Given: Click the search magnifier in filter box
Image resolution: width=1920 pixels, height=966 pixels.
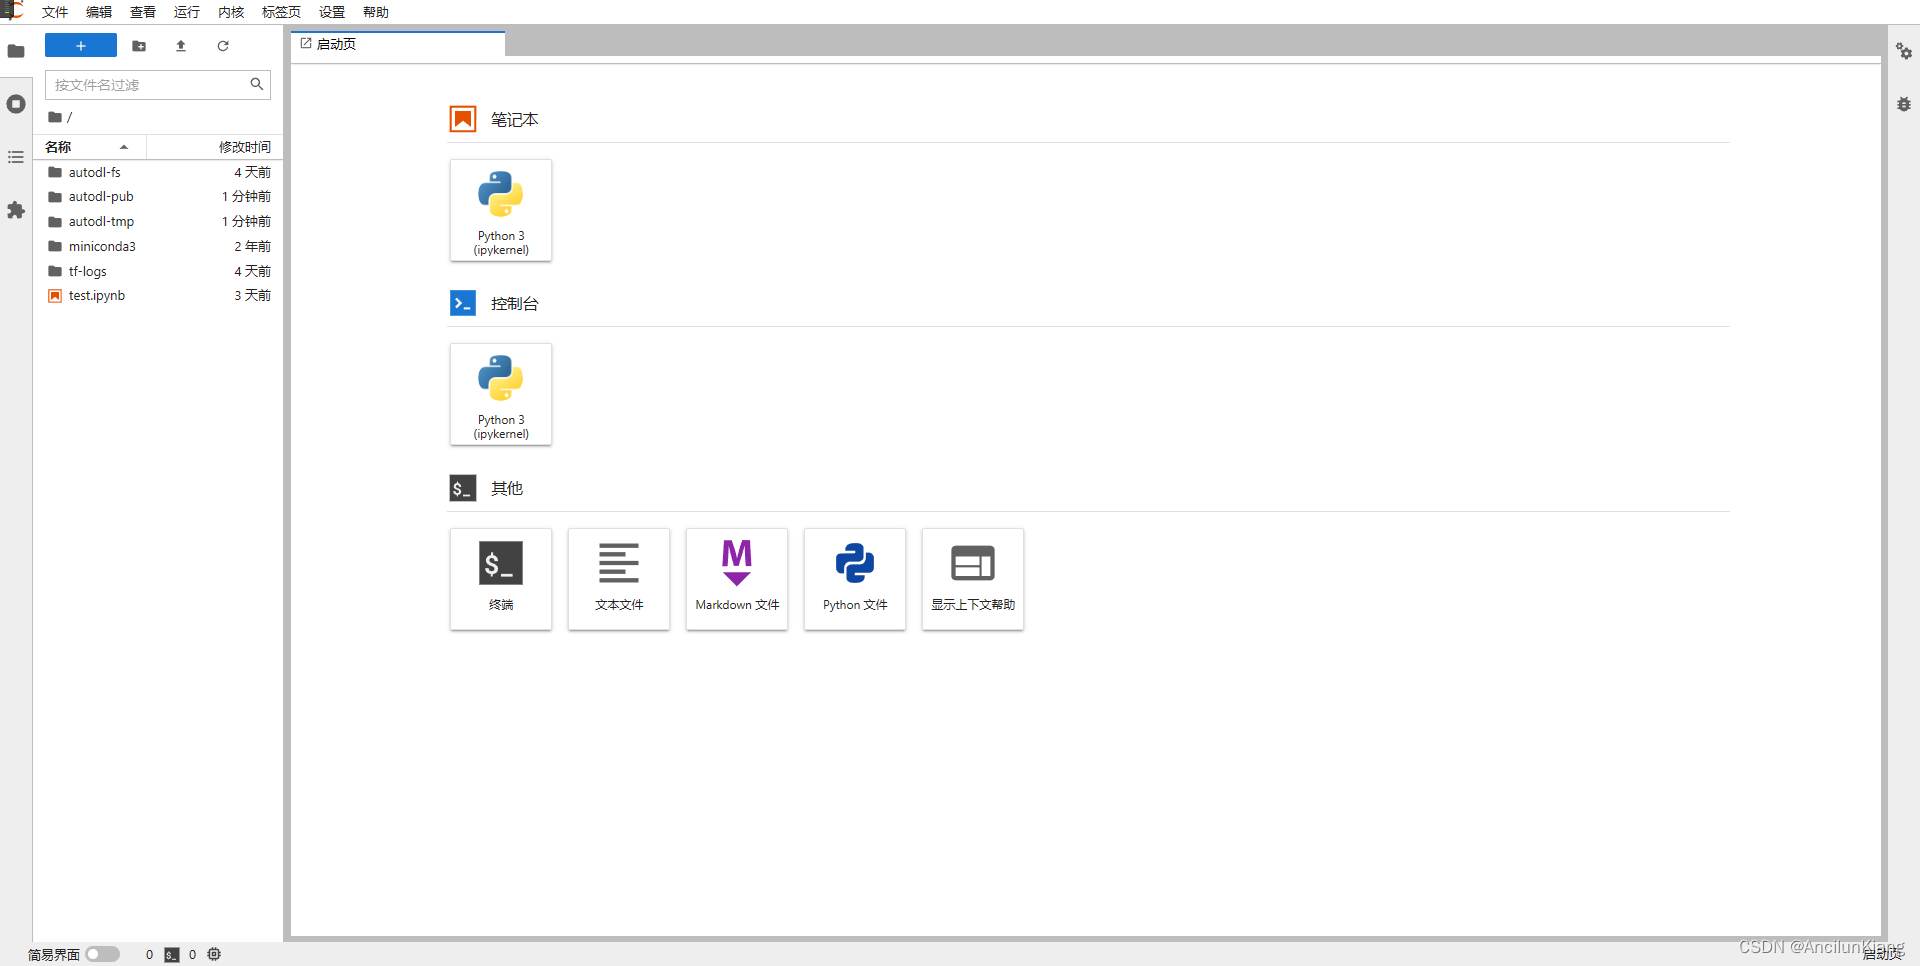Looking at the screenshot, I should [x=257, y=84].
